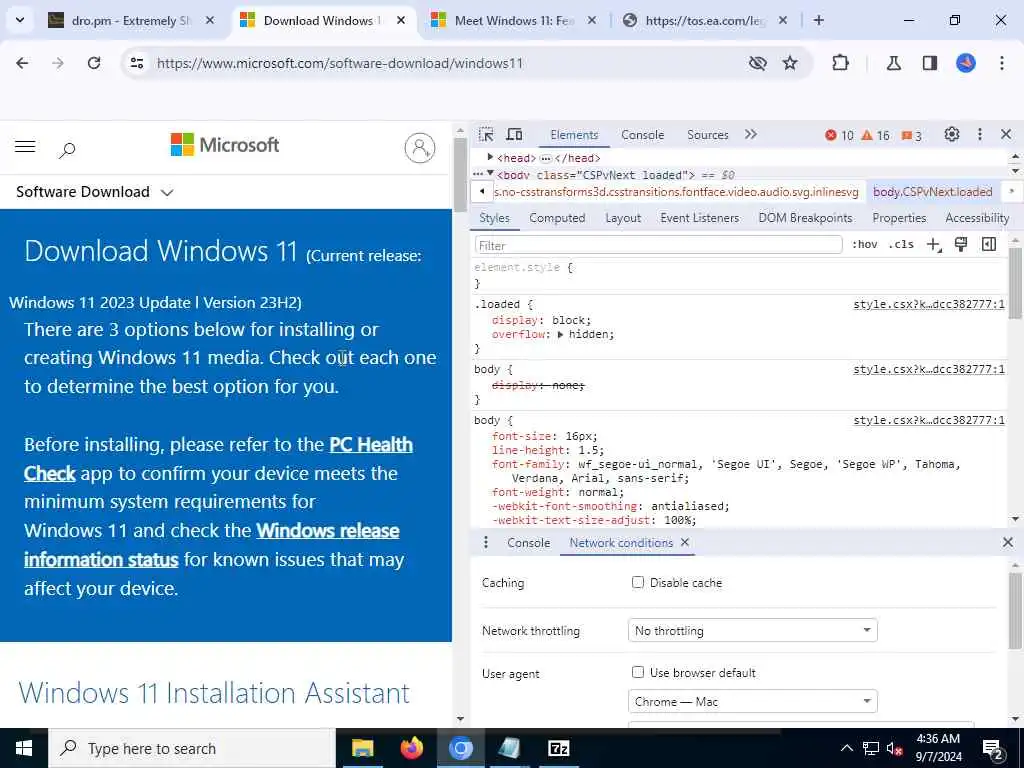1024x768 pixels.
Task: Toggle :hov element state button
Action: tap(865, 244)
